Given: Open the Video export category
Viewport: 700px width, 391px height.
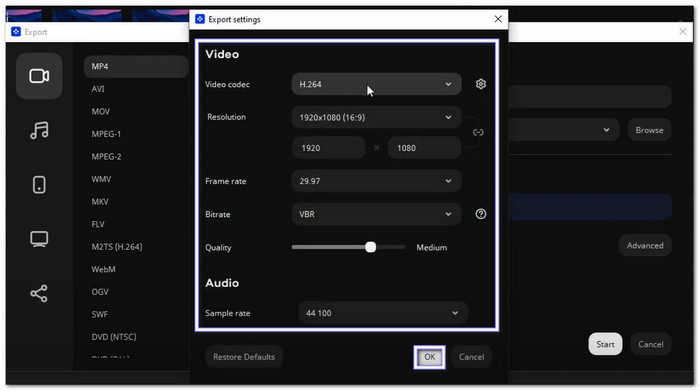Looking at the screenshot, I should coord(39,76).
